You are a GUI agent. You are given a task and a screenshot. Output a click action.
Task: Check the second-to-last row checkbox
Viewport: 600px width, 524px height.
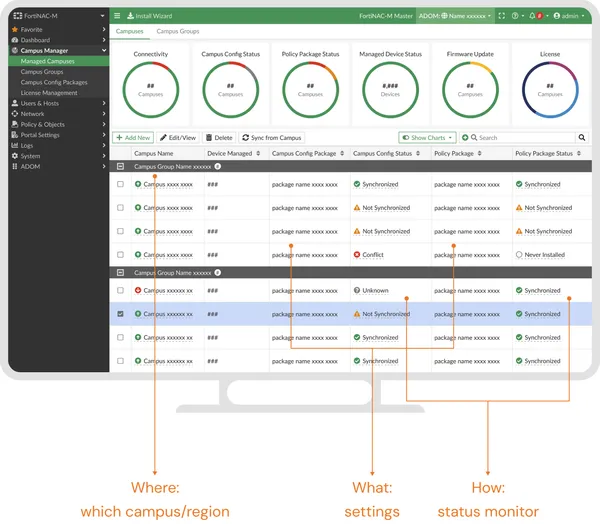[x=120, y=337]
